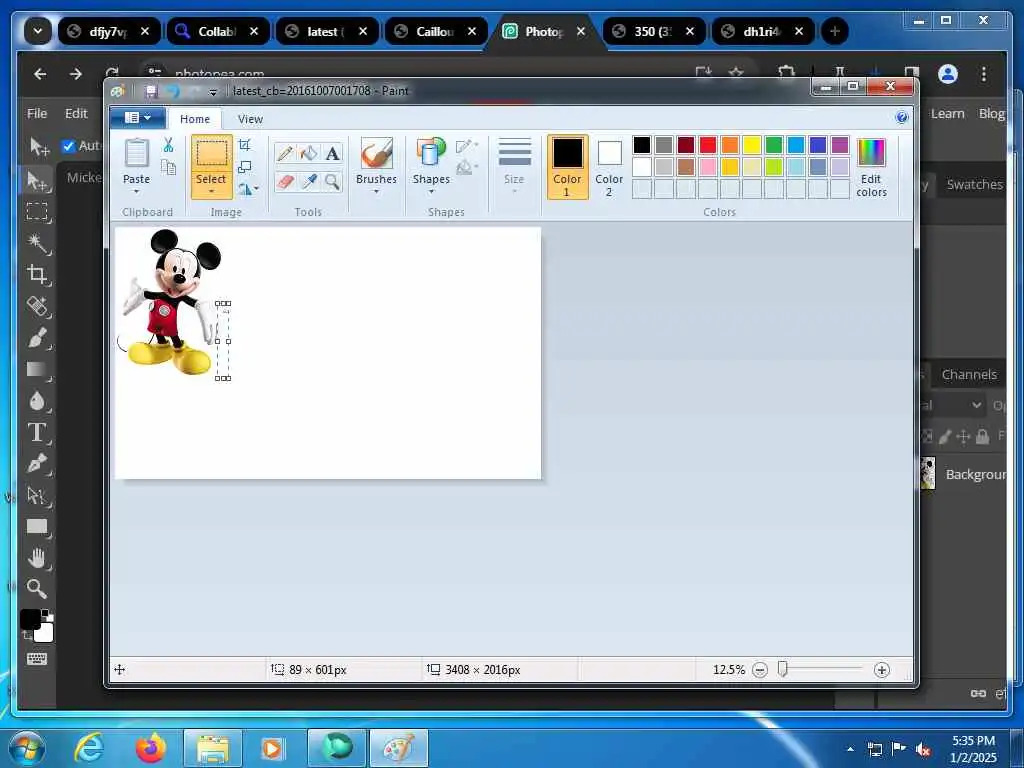Click the Paint Help question mark icon
This screenshot has height=768, width=1024.
pos(902,118)
